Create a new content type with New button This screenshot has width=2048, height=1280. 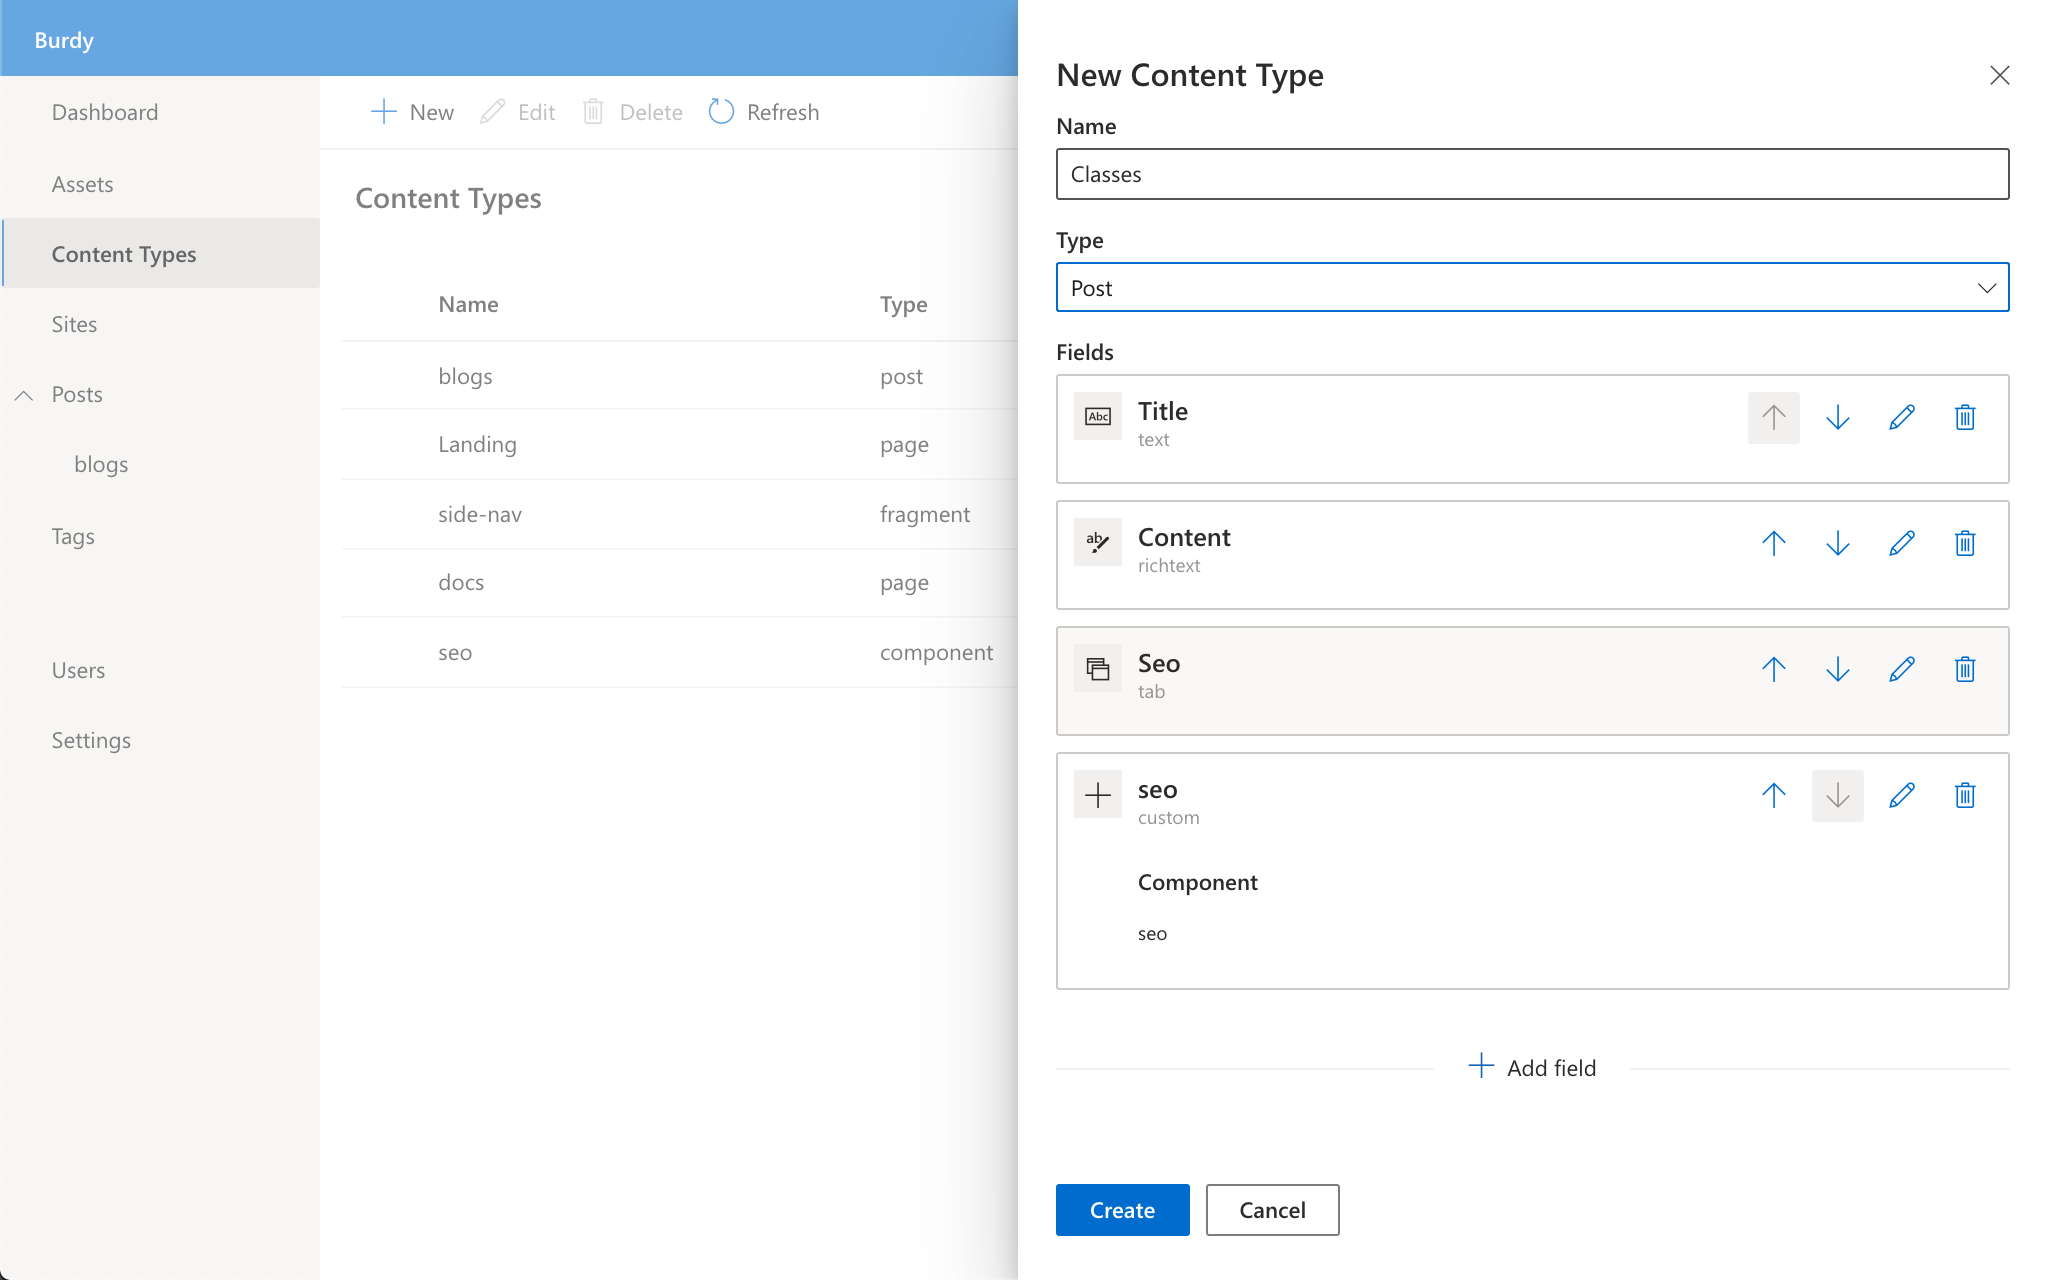410,111
